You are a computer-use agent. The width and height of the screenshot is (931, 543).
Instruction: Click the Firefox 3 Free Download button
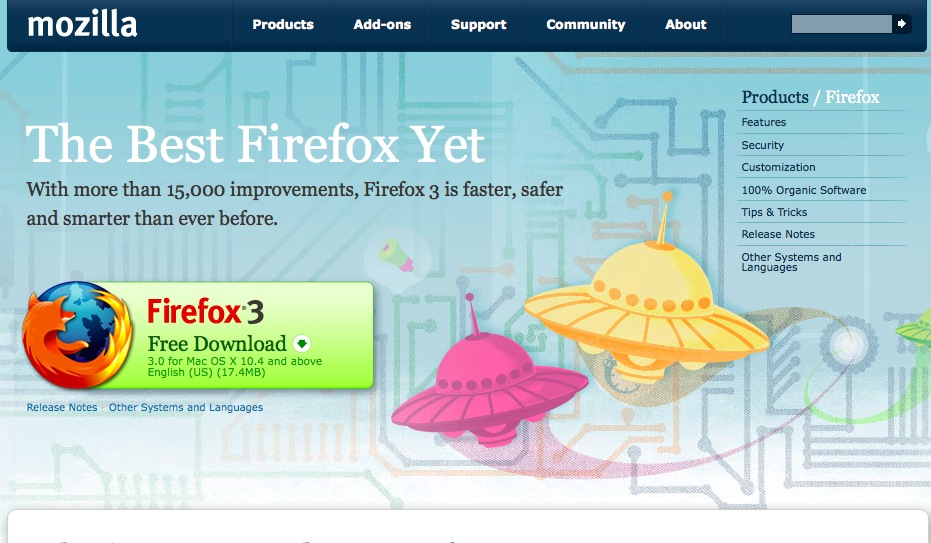(198, 335)
